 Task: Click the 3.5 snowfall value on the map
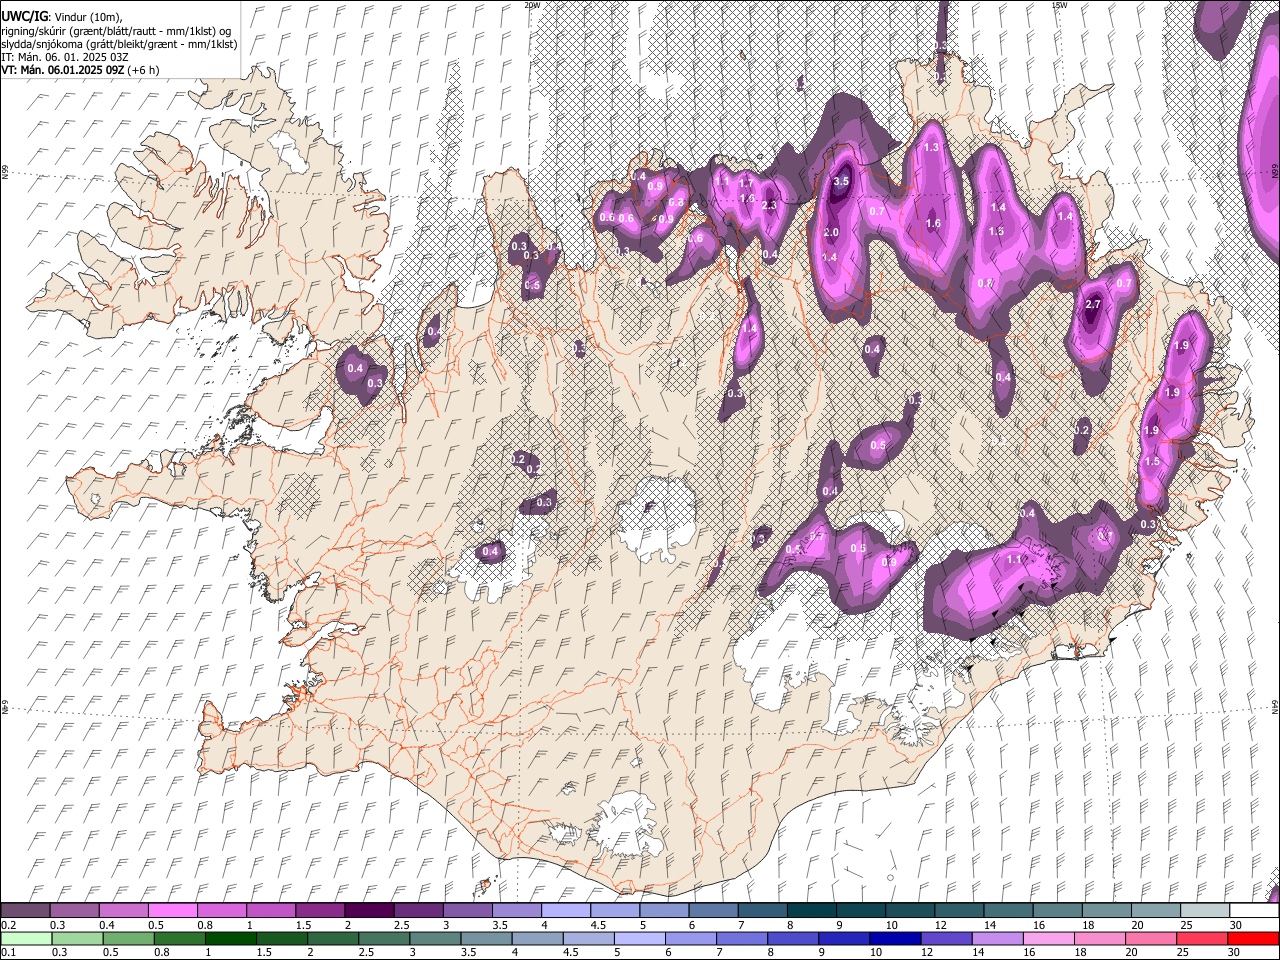point(841,181)
